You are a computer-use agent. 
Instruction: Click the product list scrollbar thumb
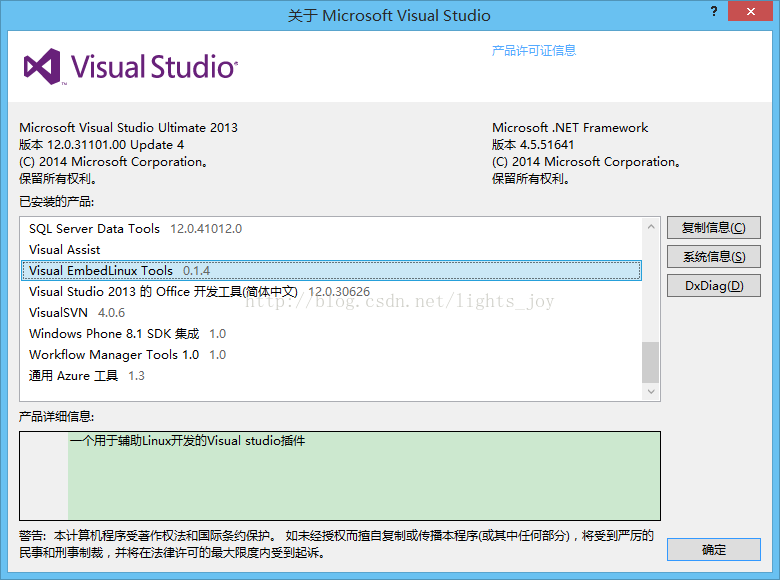651,362
